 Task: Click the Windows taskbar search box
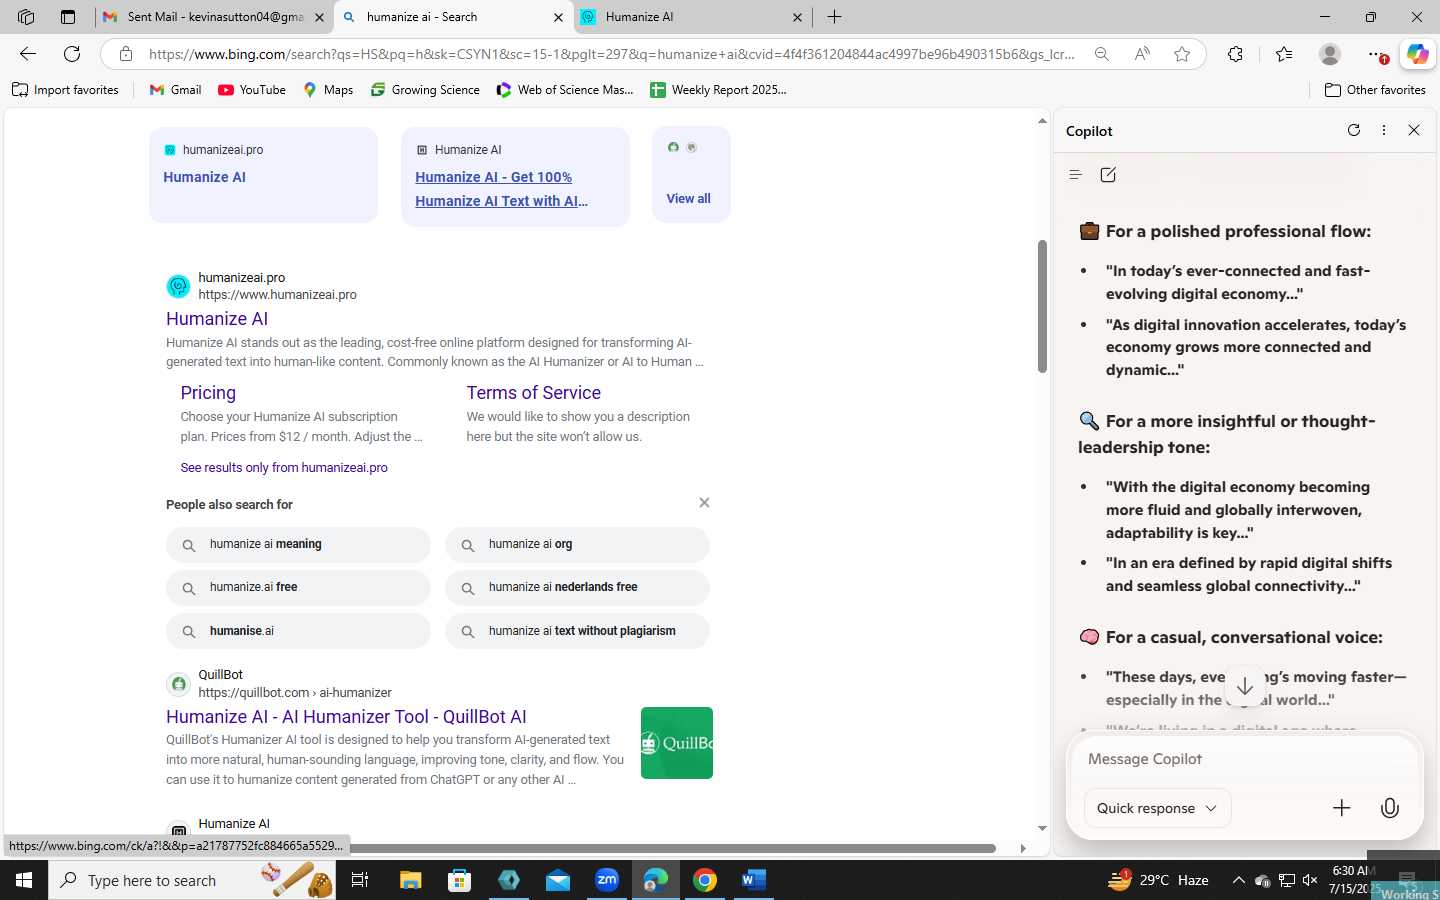pos(192,880)
